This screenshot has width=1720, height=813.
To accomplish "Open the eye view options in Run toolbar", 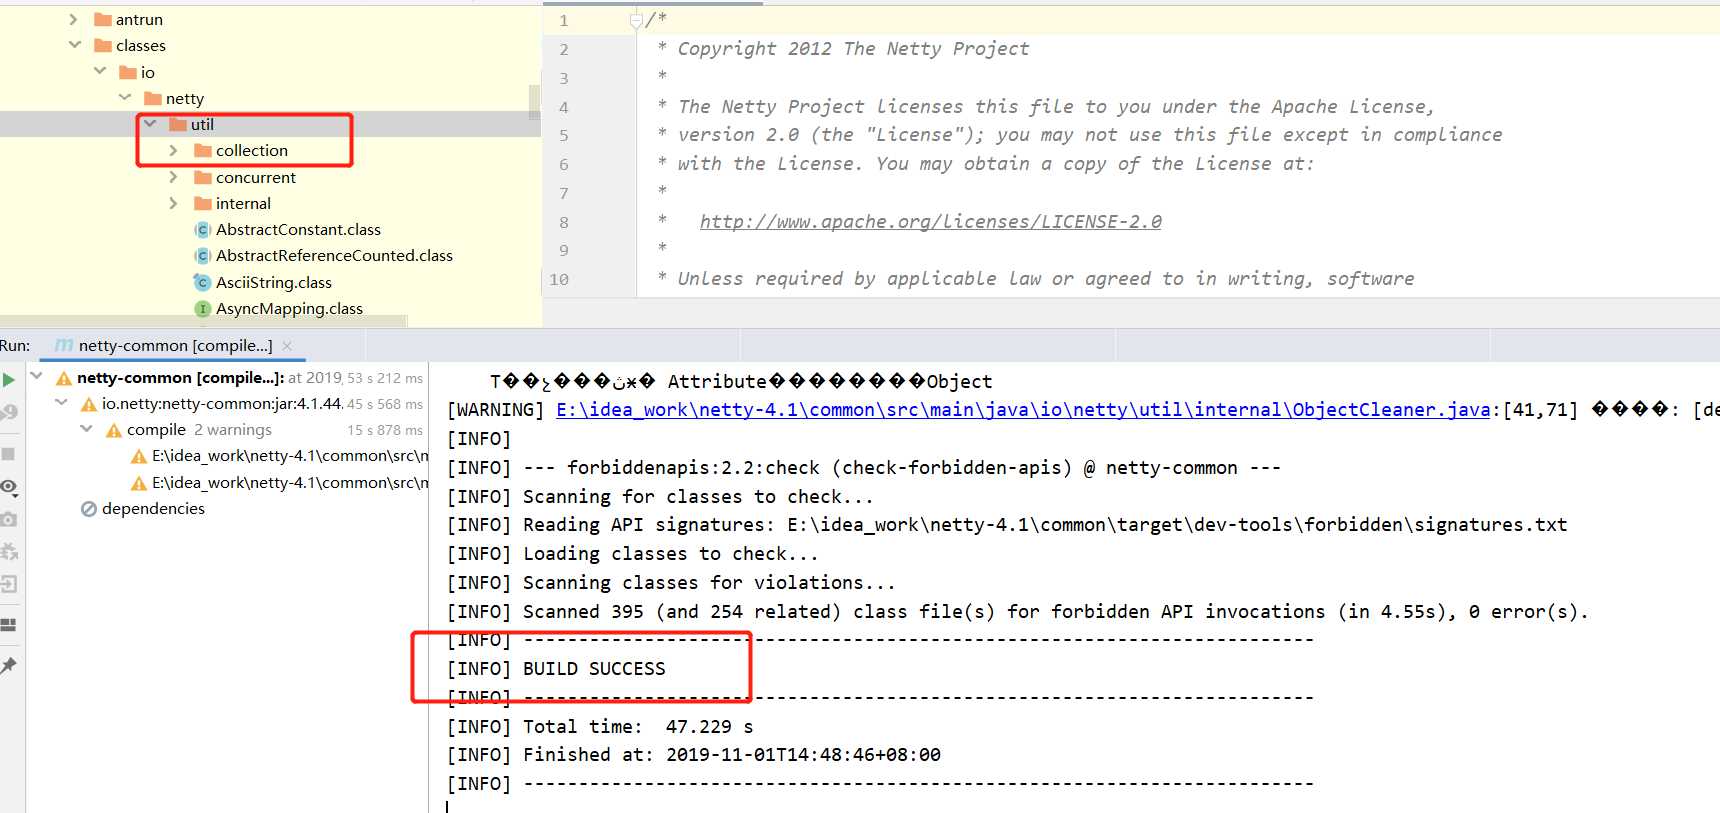I will tap(9, 487).
